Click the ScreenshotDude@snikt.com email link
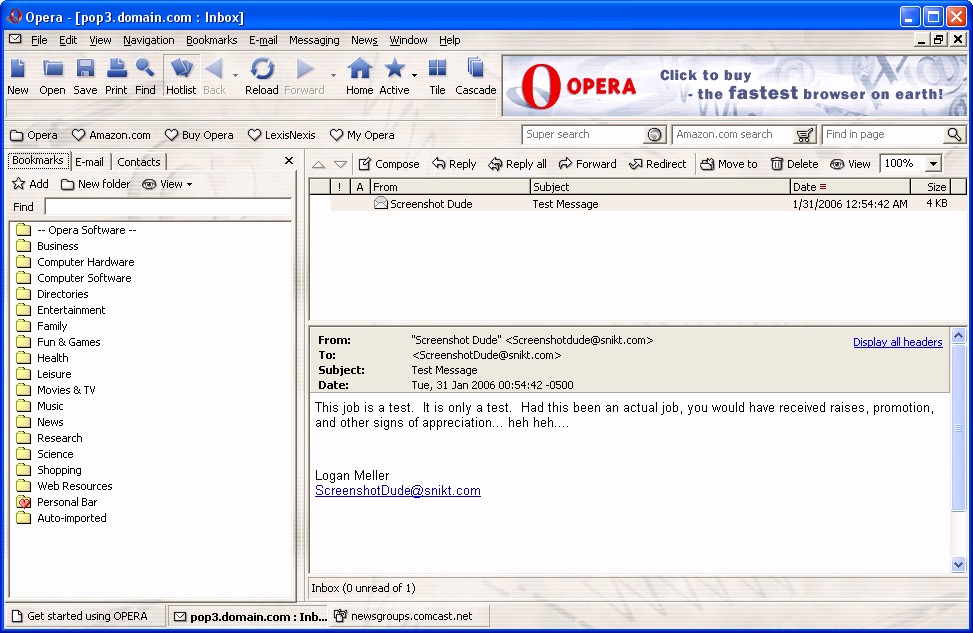 (x=398, y=491)
